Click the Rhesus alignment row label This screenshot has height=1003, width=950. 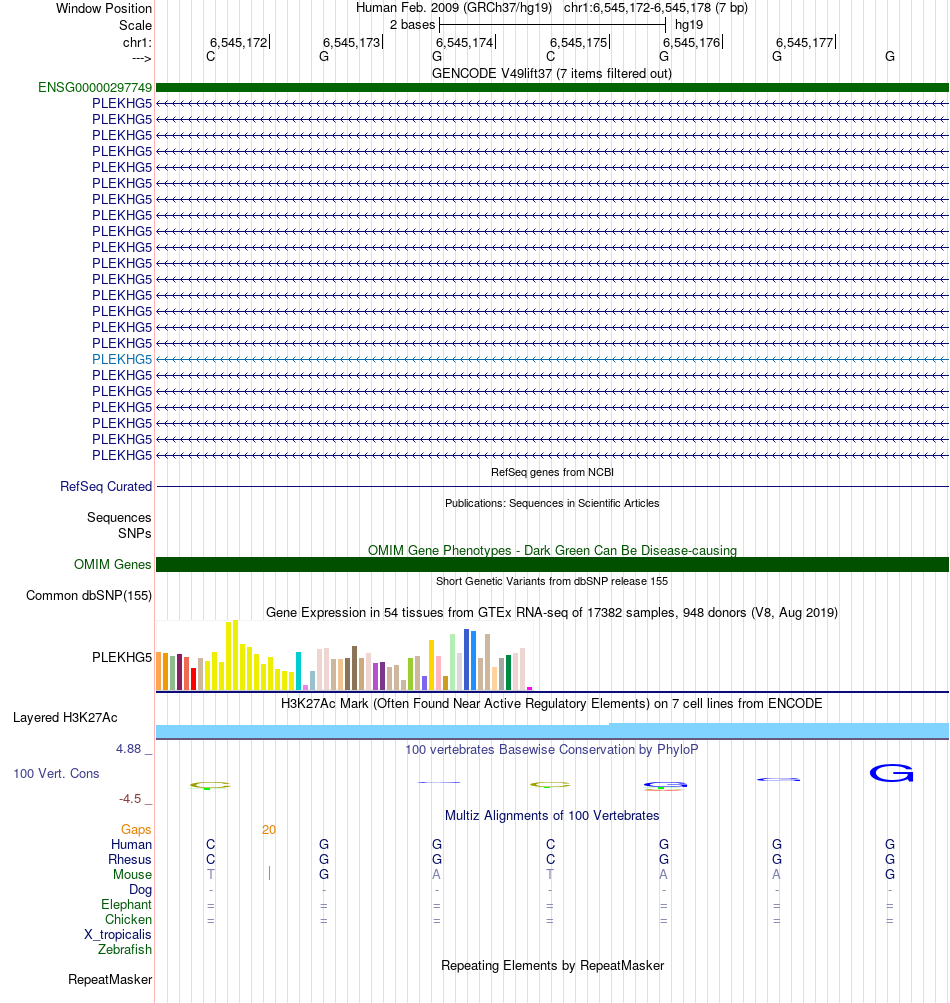click(129, 860)
